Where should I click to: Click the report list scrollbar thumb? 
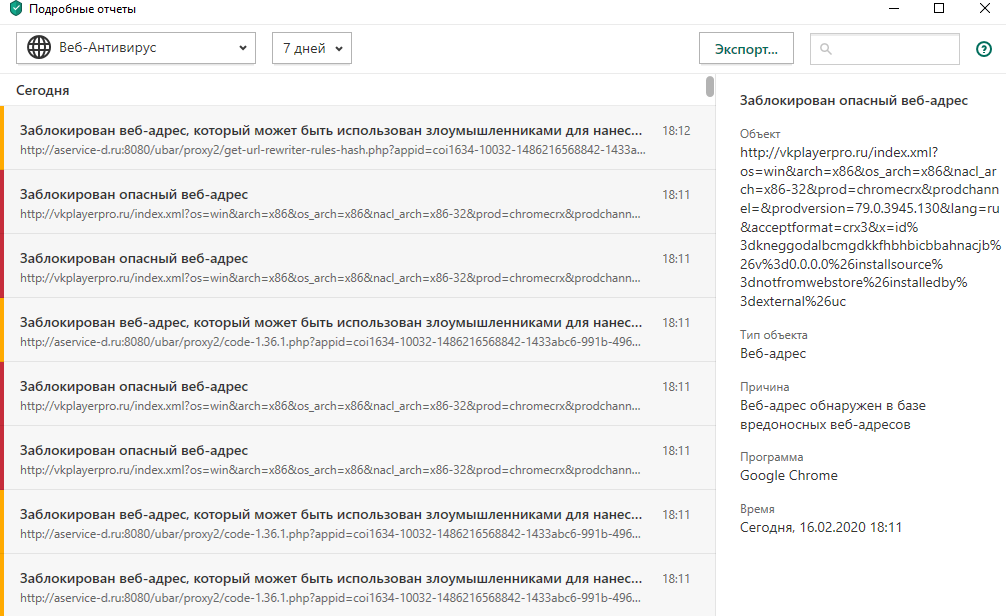click(710, 87)
